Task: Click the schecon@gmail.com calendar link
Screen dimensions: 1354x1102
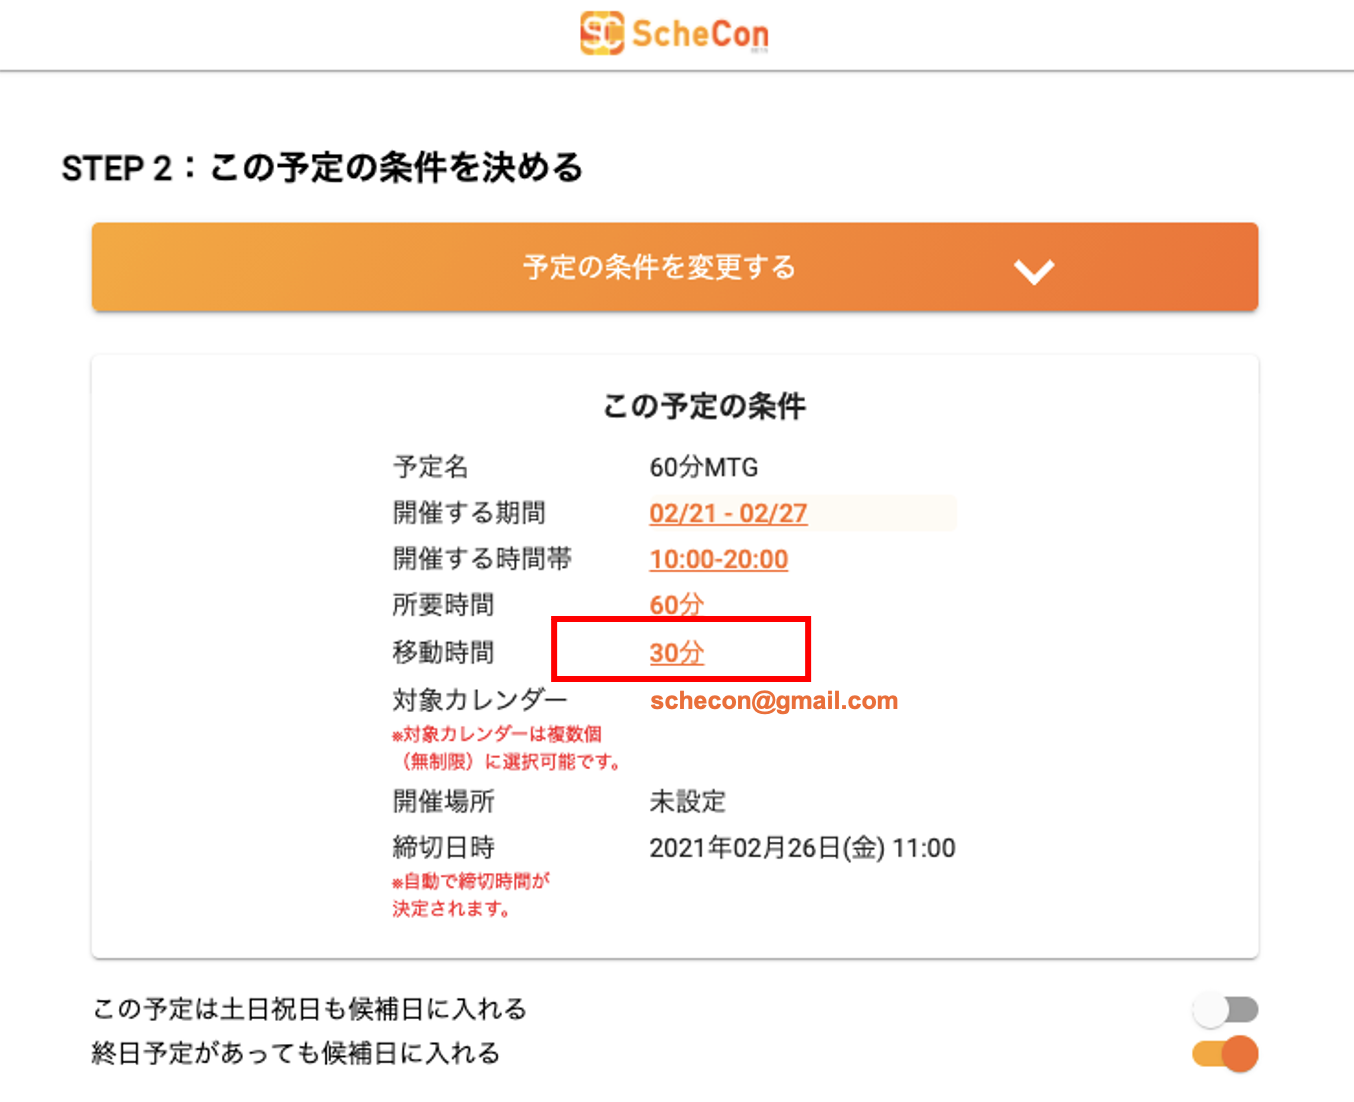Action: pyautogui.click(x=774, y=701)
